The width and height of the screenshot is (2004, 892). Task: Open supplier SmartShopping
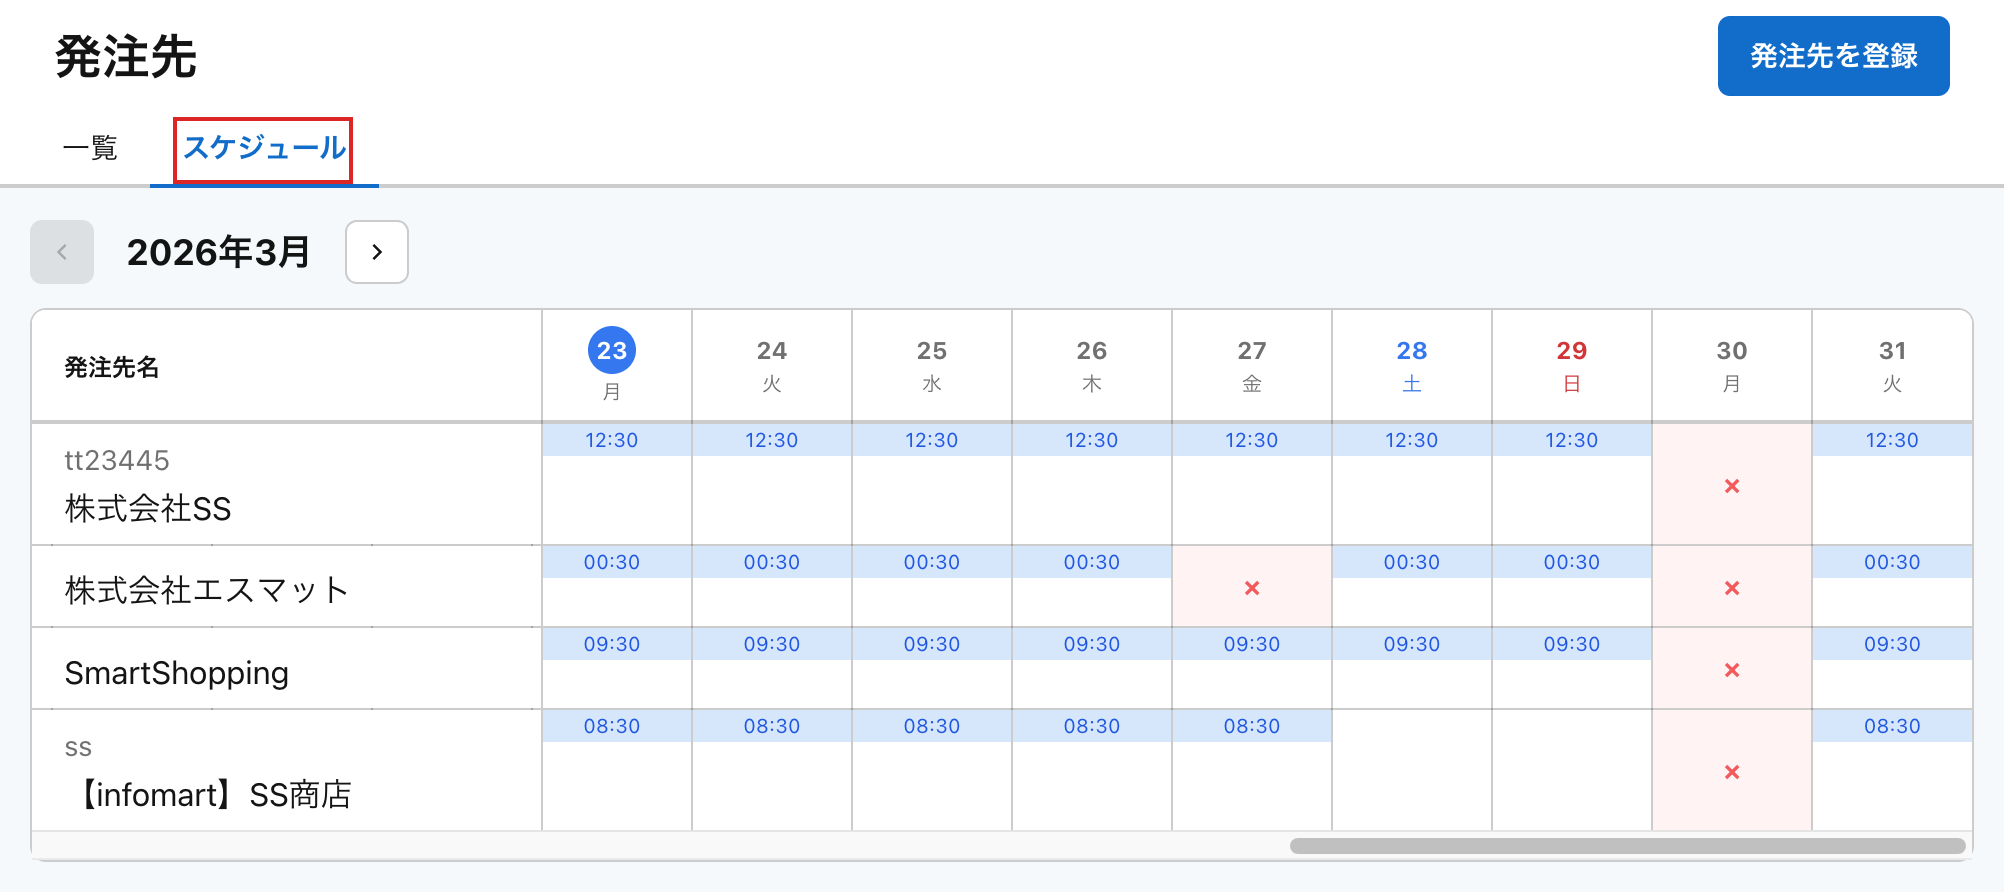pyautogui.click(x=177, y=673)
